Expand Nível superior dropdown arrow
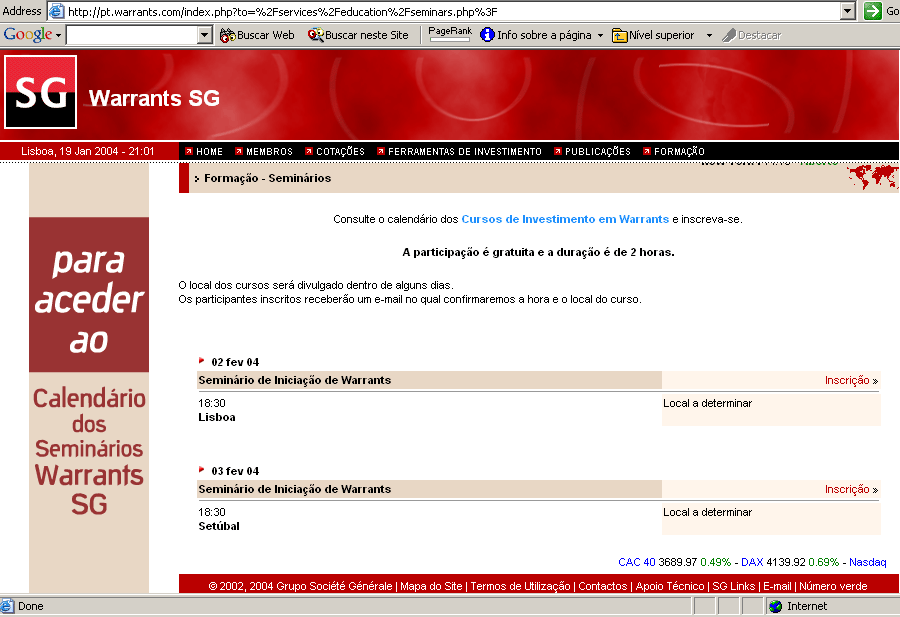This screenshot has width=900, height=617. click(x=709, y=36)
